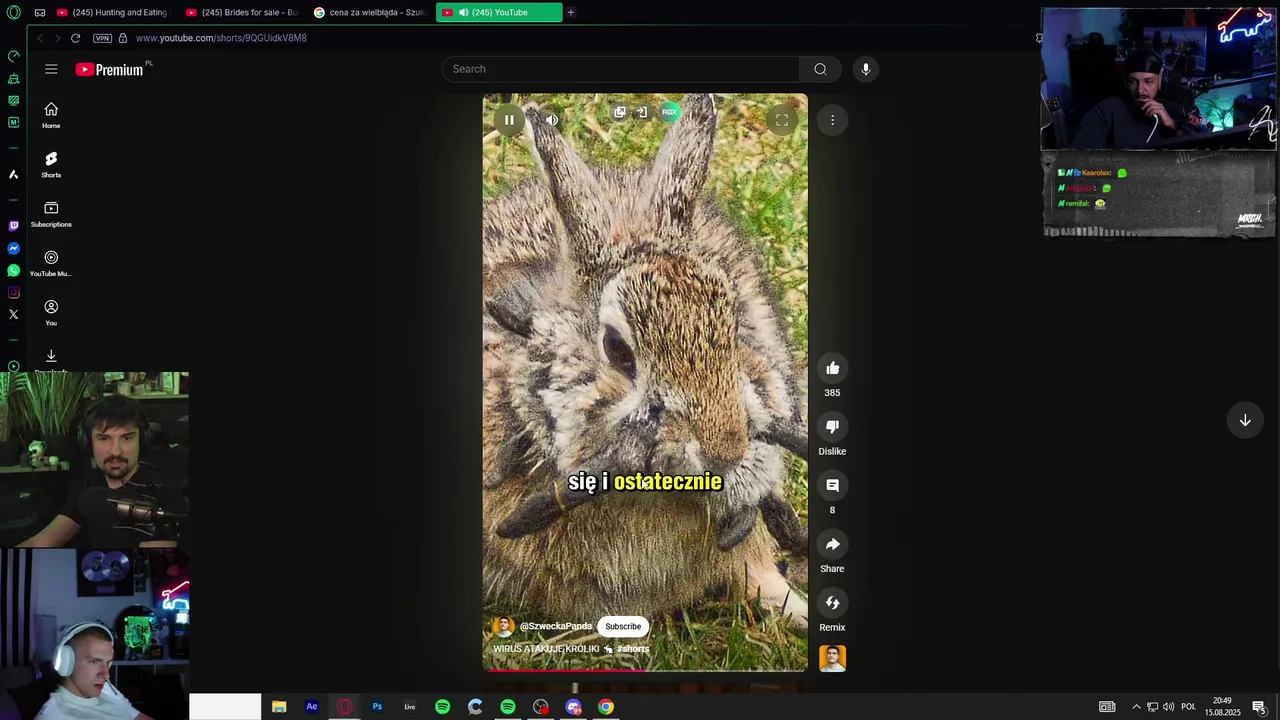1280x720 pixels.
Task: Open YouTube Music in sidebar
Action: pyautogui.click(x=51, y=263)
